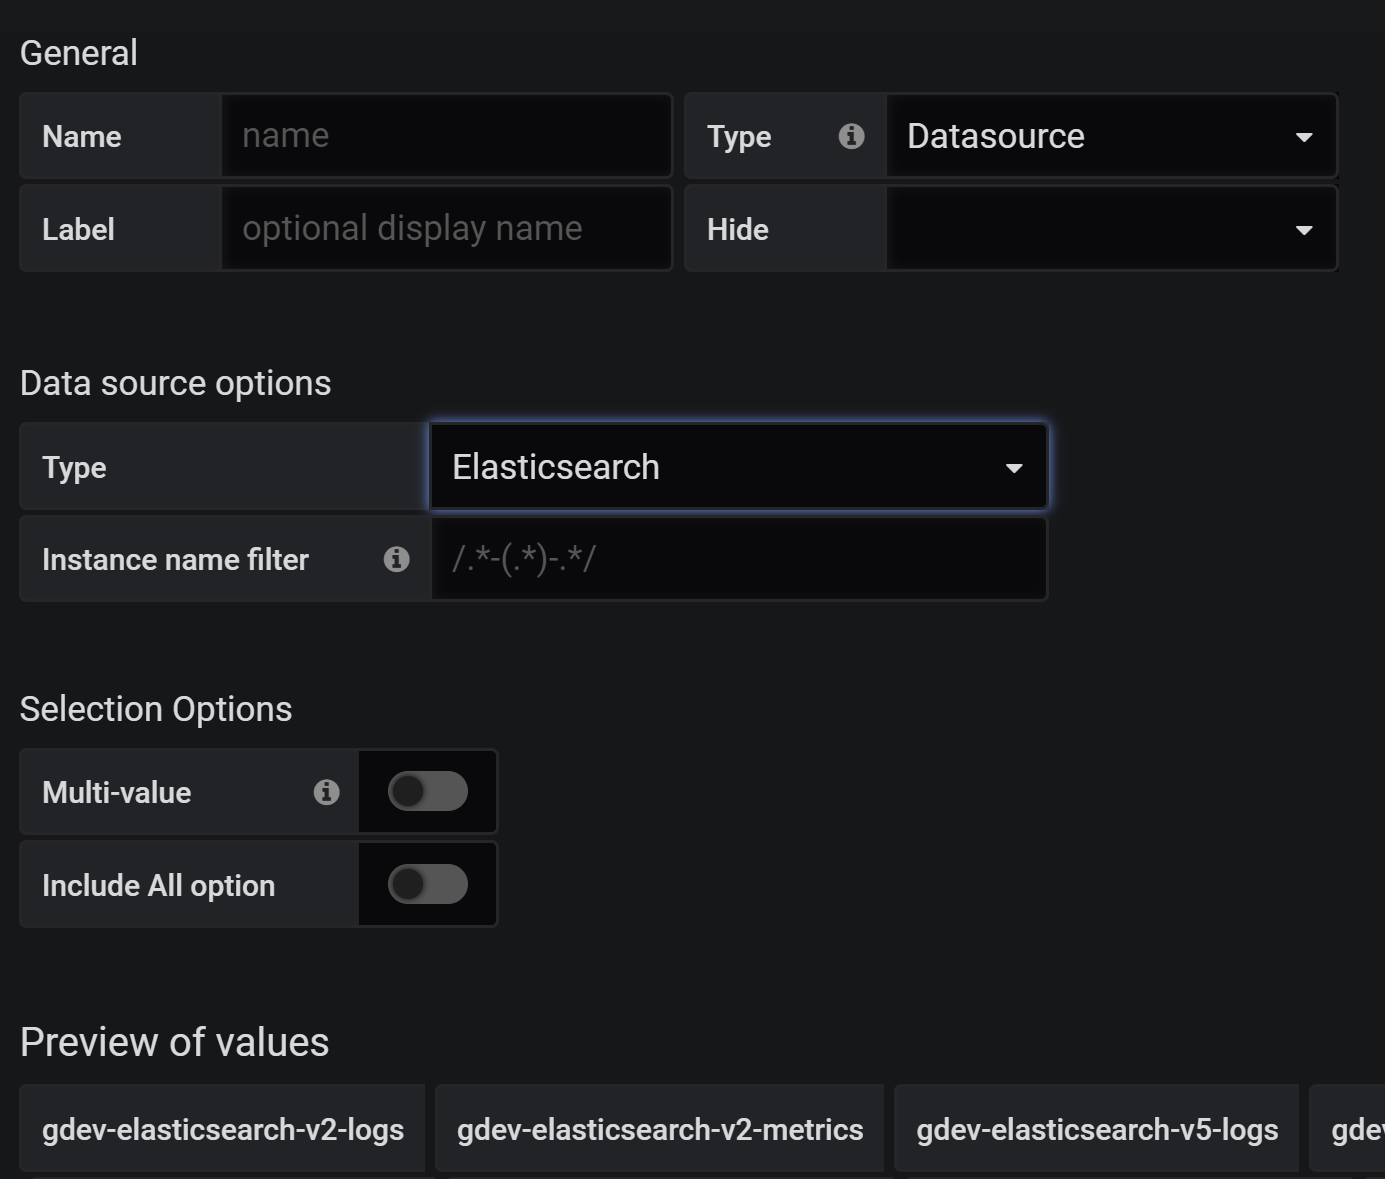Click the chevron on the Hide dropdown
The width and height of the screenshot is (1385, 1179).
pos(1303,229)
